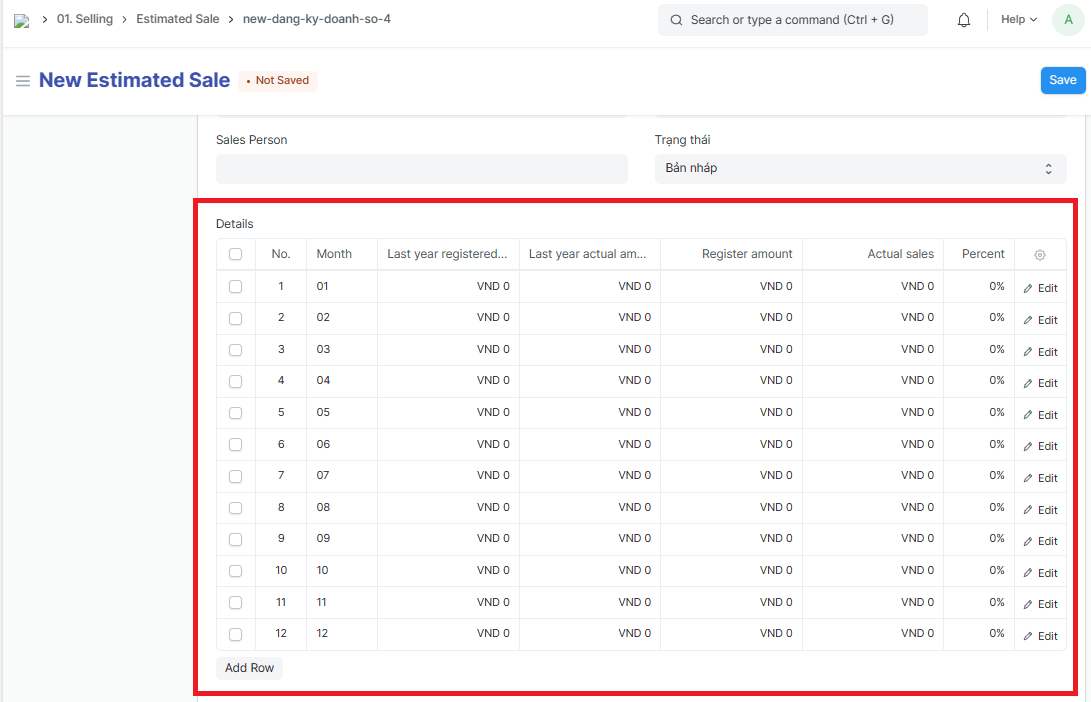Screen dimensions: 1091x702
Task: Click the notification bell icon
Action: 964,20
